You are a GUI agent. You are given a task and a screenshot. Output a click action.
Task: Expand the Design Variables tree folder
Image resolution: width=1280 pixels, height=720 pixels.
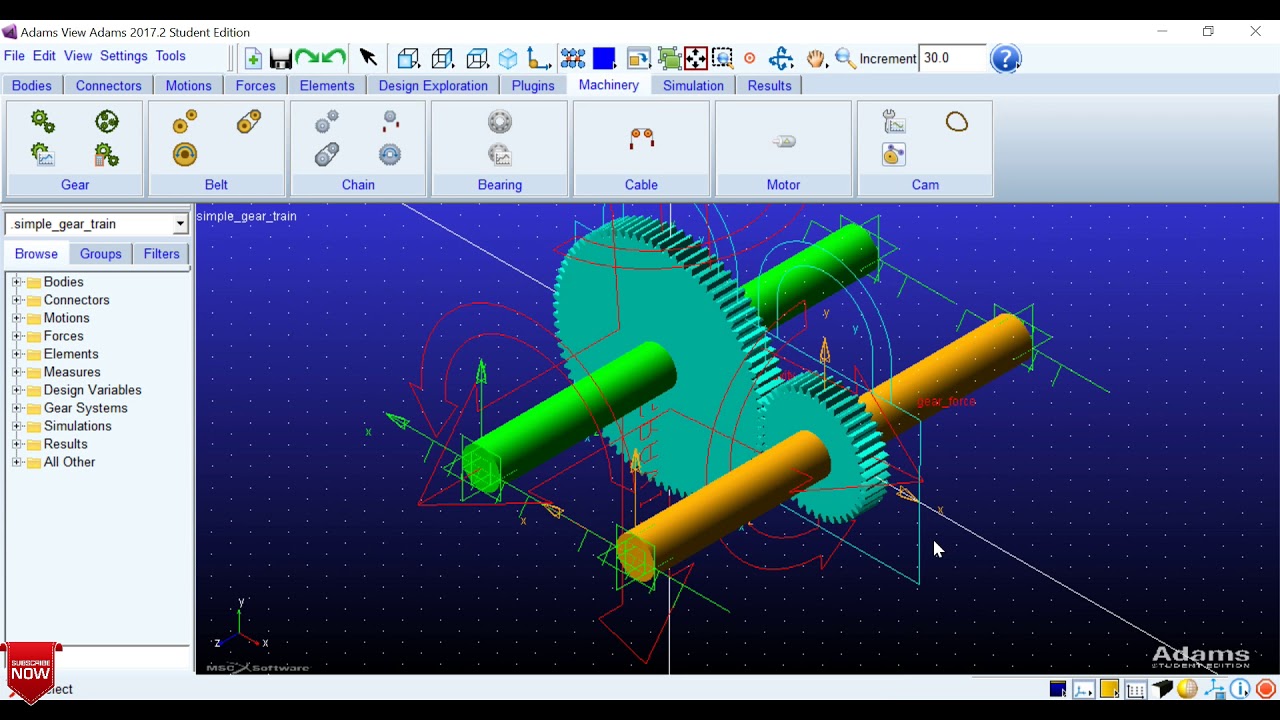point(16,390)
